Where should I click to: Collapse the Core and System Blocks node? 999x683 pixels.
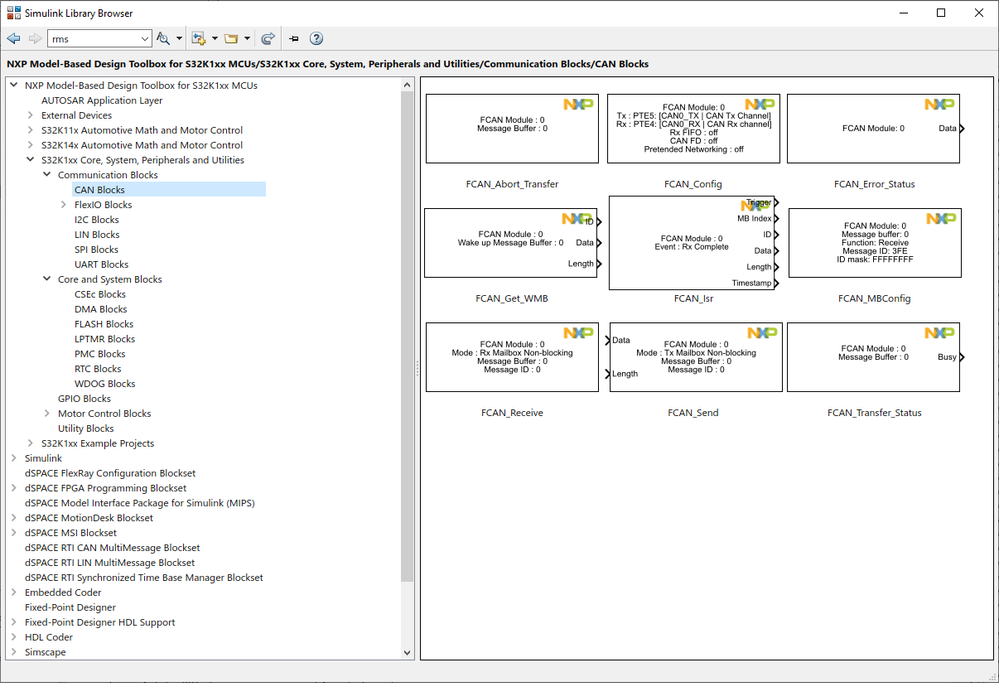[47, 279]
